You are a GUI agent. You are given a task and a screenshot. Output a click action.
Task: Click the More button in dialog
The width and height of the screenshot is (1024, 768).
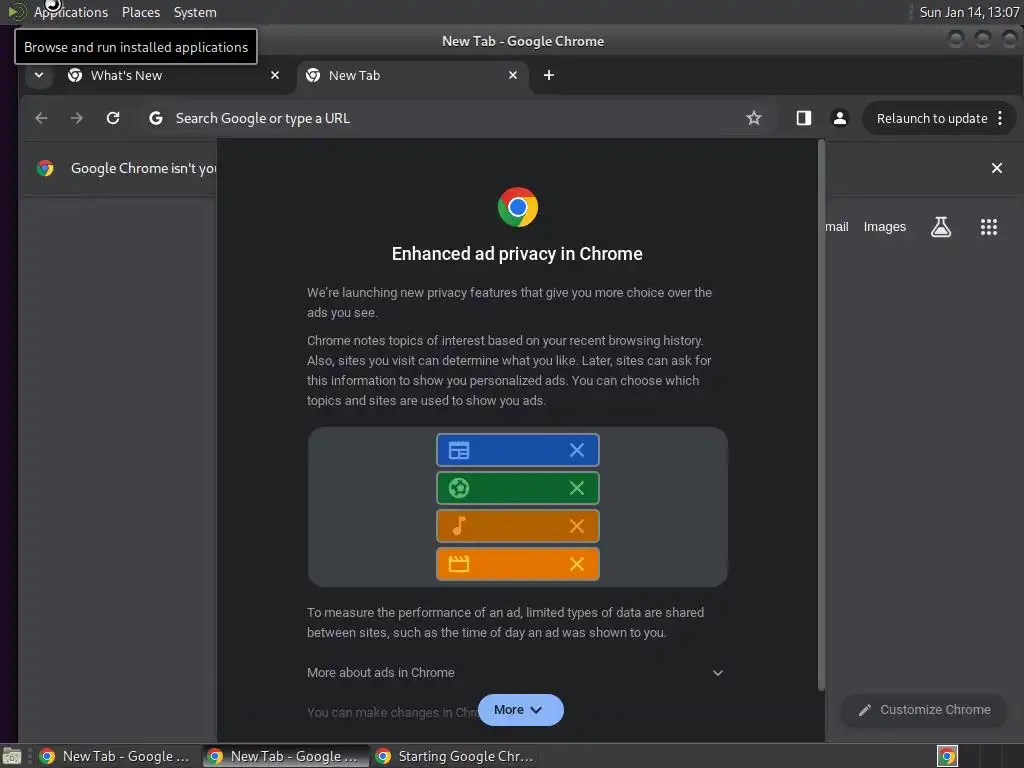[520, 710]
